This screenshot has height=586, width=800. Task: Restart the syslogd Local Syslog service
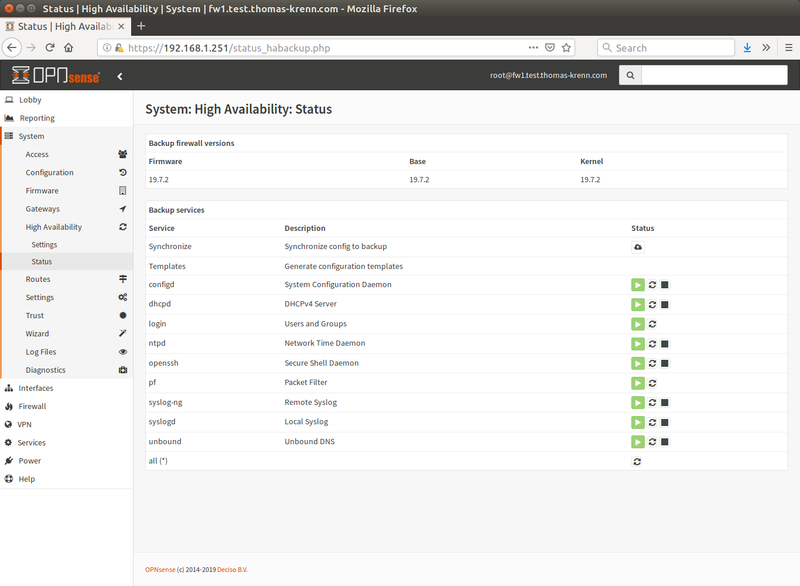pyautogui.click(x=652, y=422)
